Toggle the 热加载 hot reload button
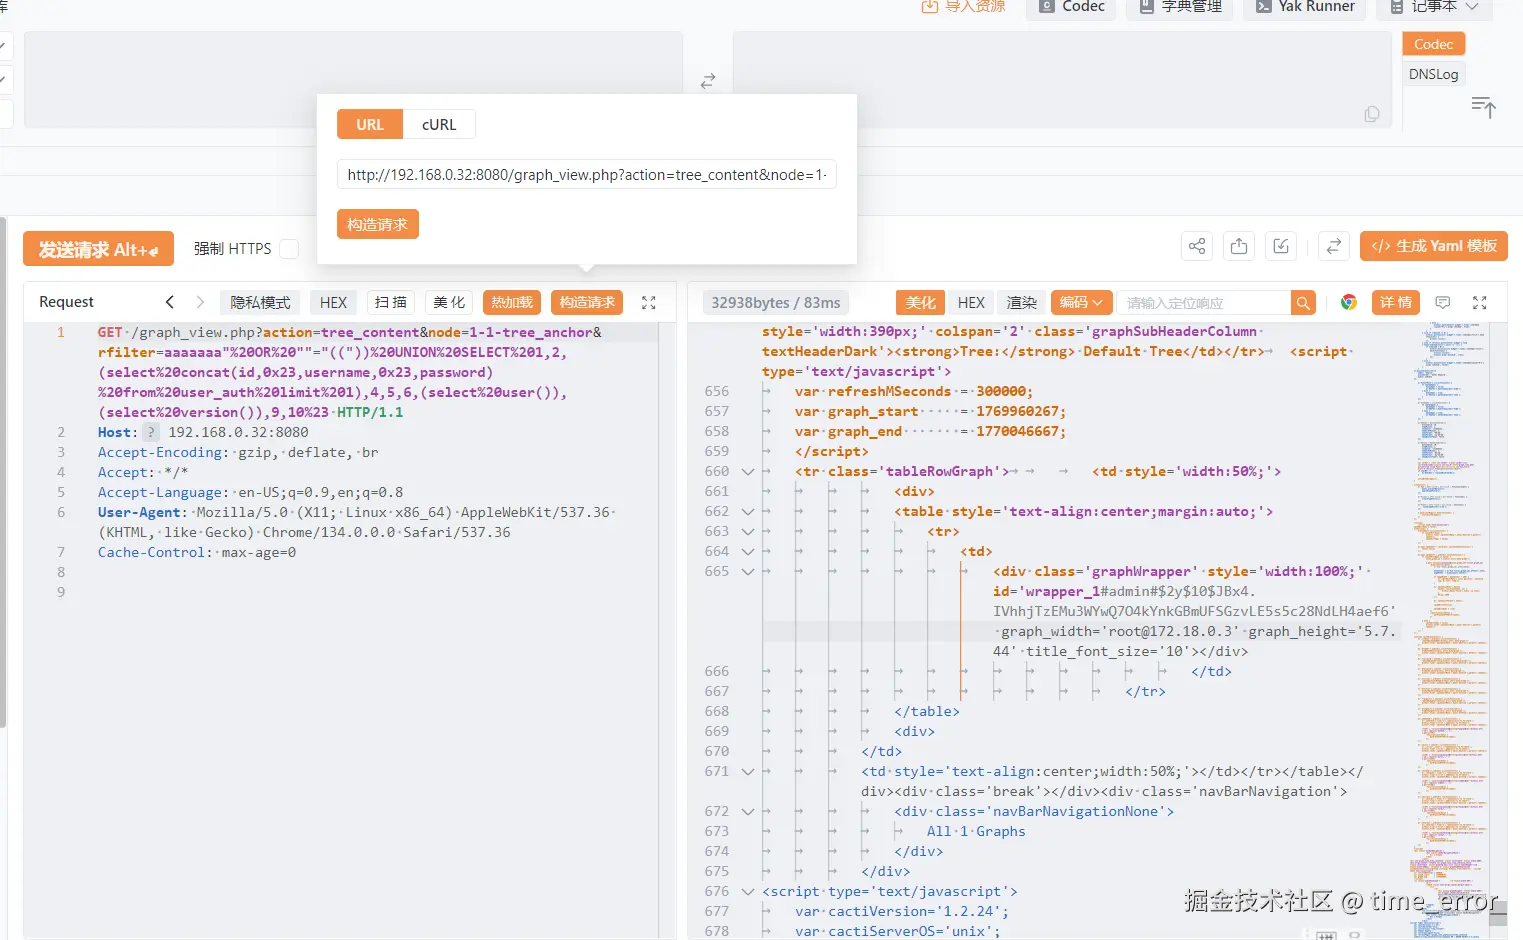The width and height of the screenshot is (1523, 940). tap(512, 302)
